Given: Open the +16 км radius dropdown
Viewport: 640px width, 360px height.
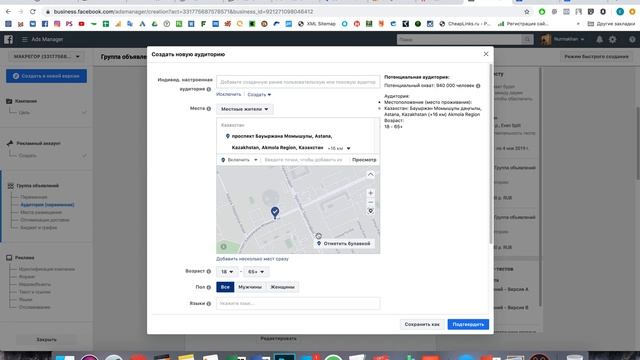Looking at the screenshot, I should click(x=339, y=148).
